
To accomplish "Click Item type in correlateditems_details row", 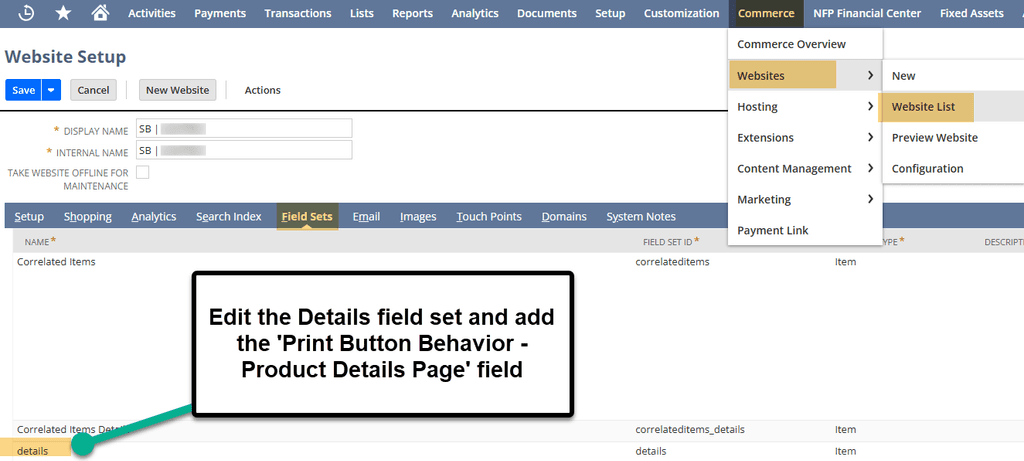I will coord(845,430).
